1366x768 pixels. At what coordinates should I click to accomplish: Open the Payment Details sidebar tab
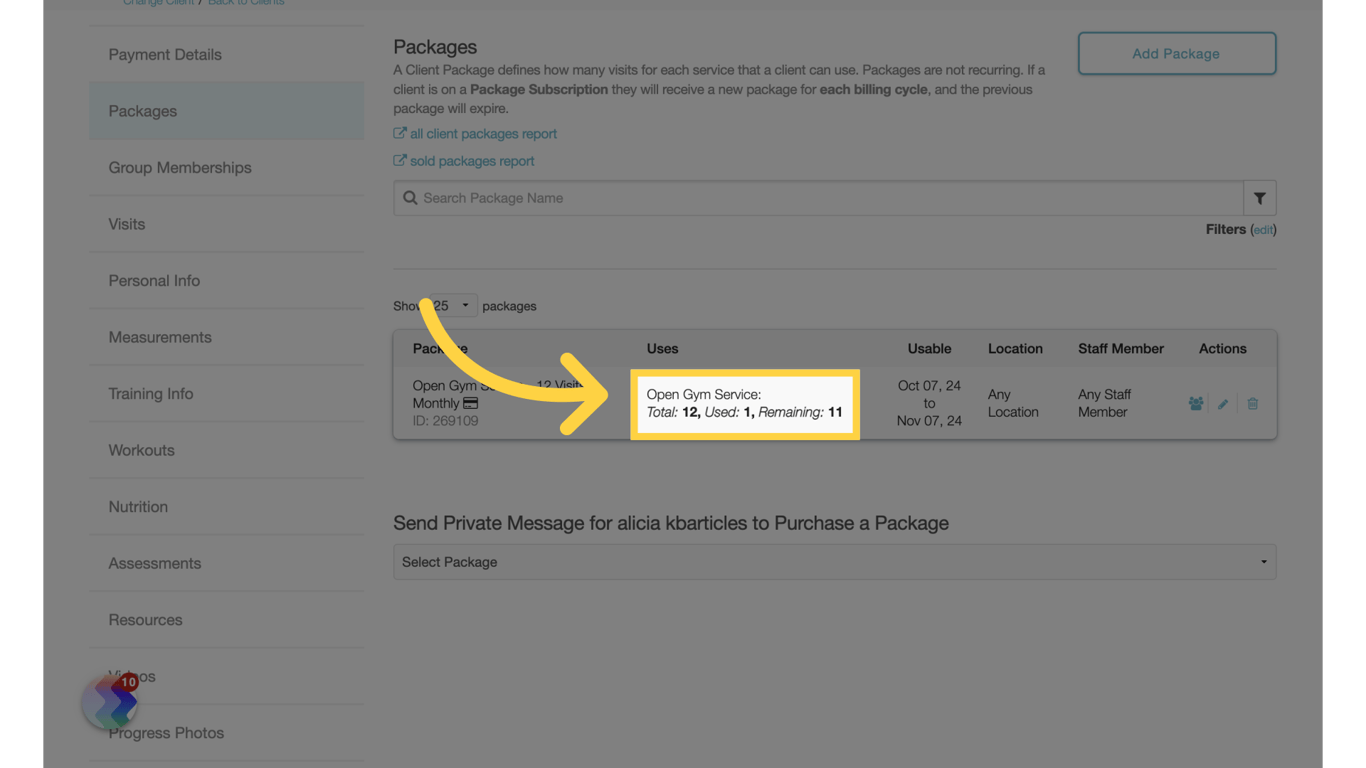coord(165,55)
